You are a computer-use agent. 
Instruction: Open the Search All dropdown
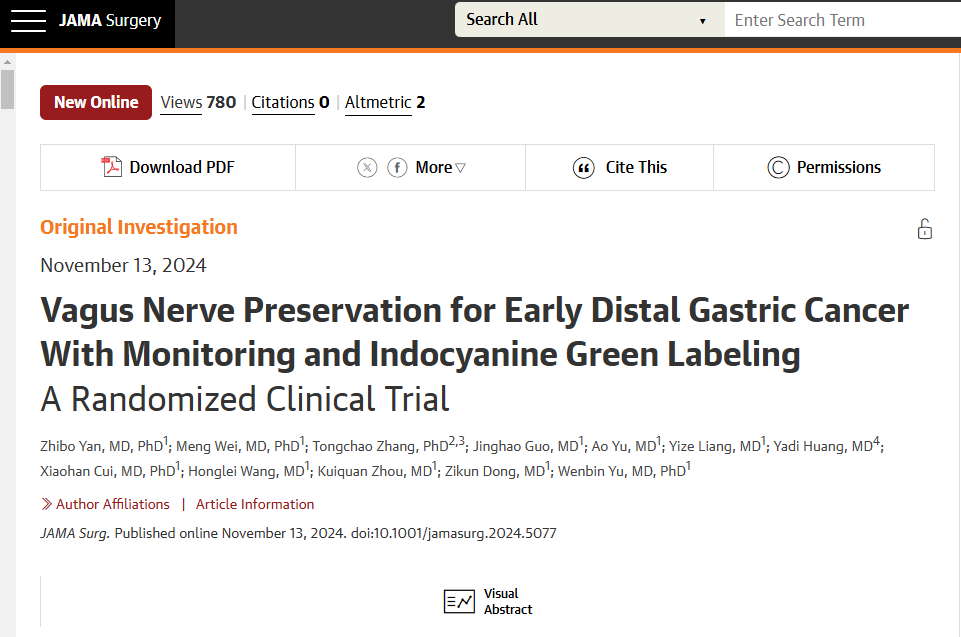point(589,20)
